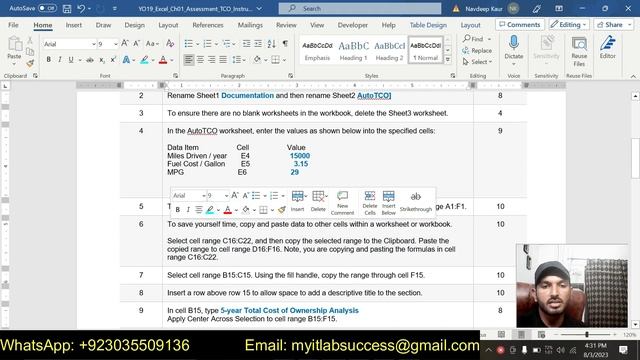
Task: Open the ribbon font name dropdown showing Arial
Action: coord(94,44)
